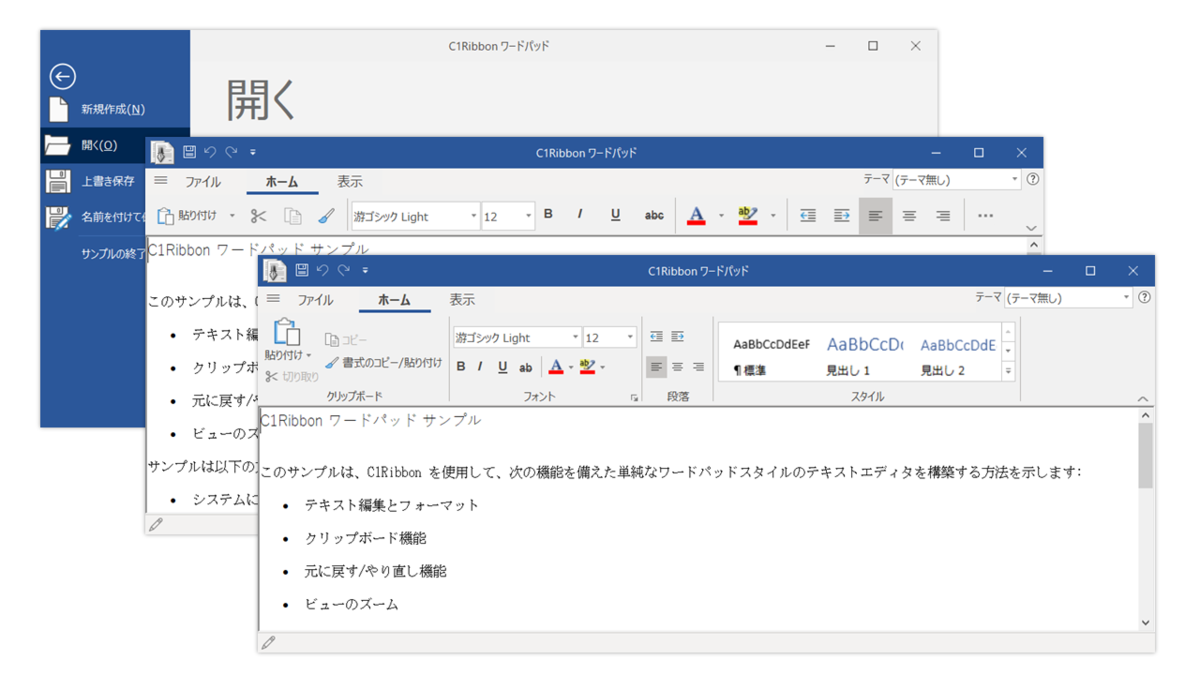1200x675 pixels.
Task: Open quick access customize arrow in front window
Action: pos(365,271)
